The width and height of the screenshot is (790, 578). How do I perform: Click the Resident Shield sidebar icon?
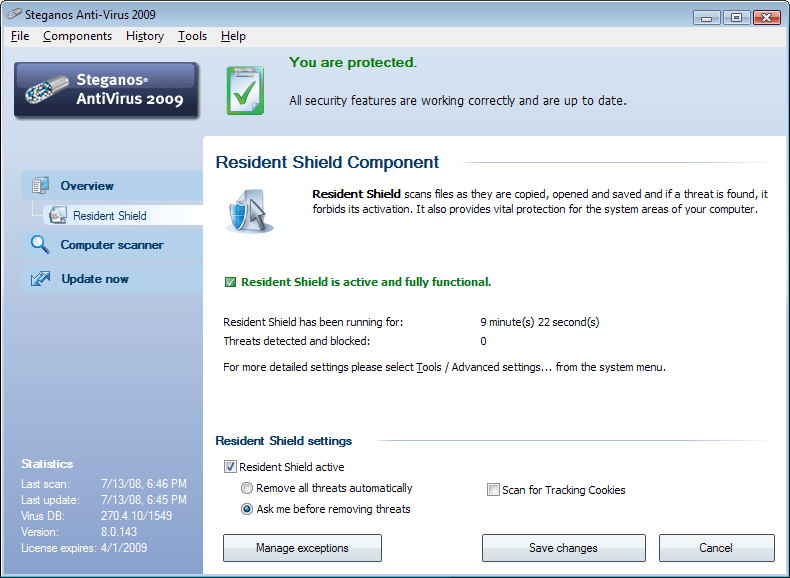pyautogui.click(x=57, y=215)
